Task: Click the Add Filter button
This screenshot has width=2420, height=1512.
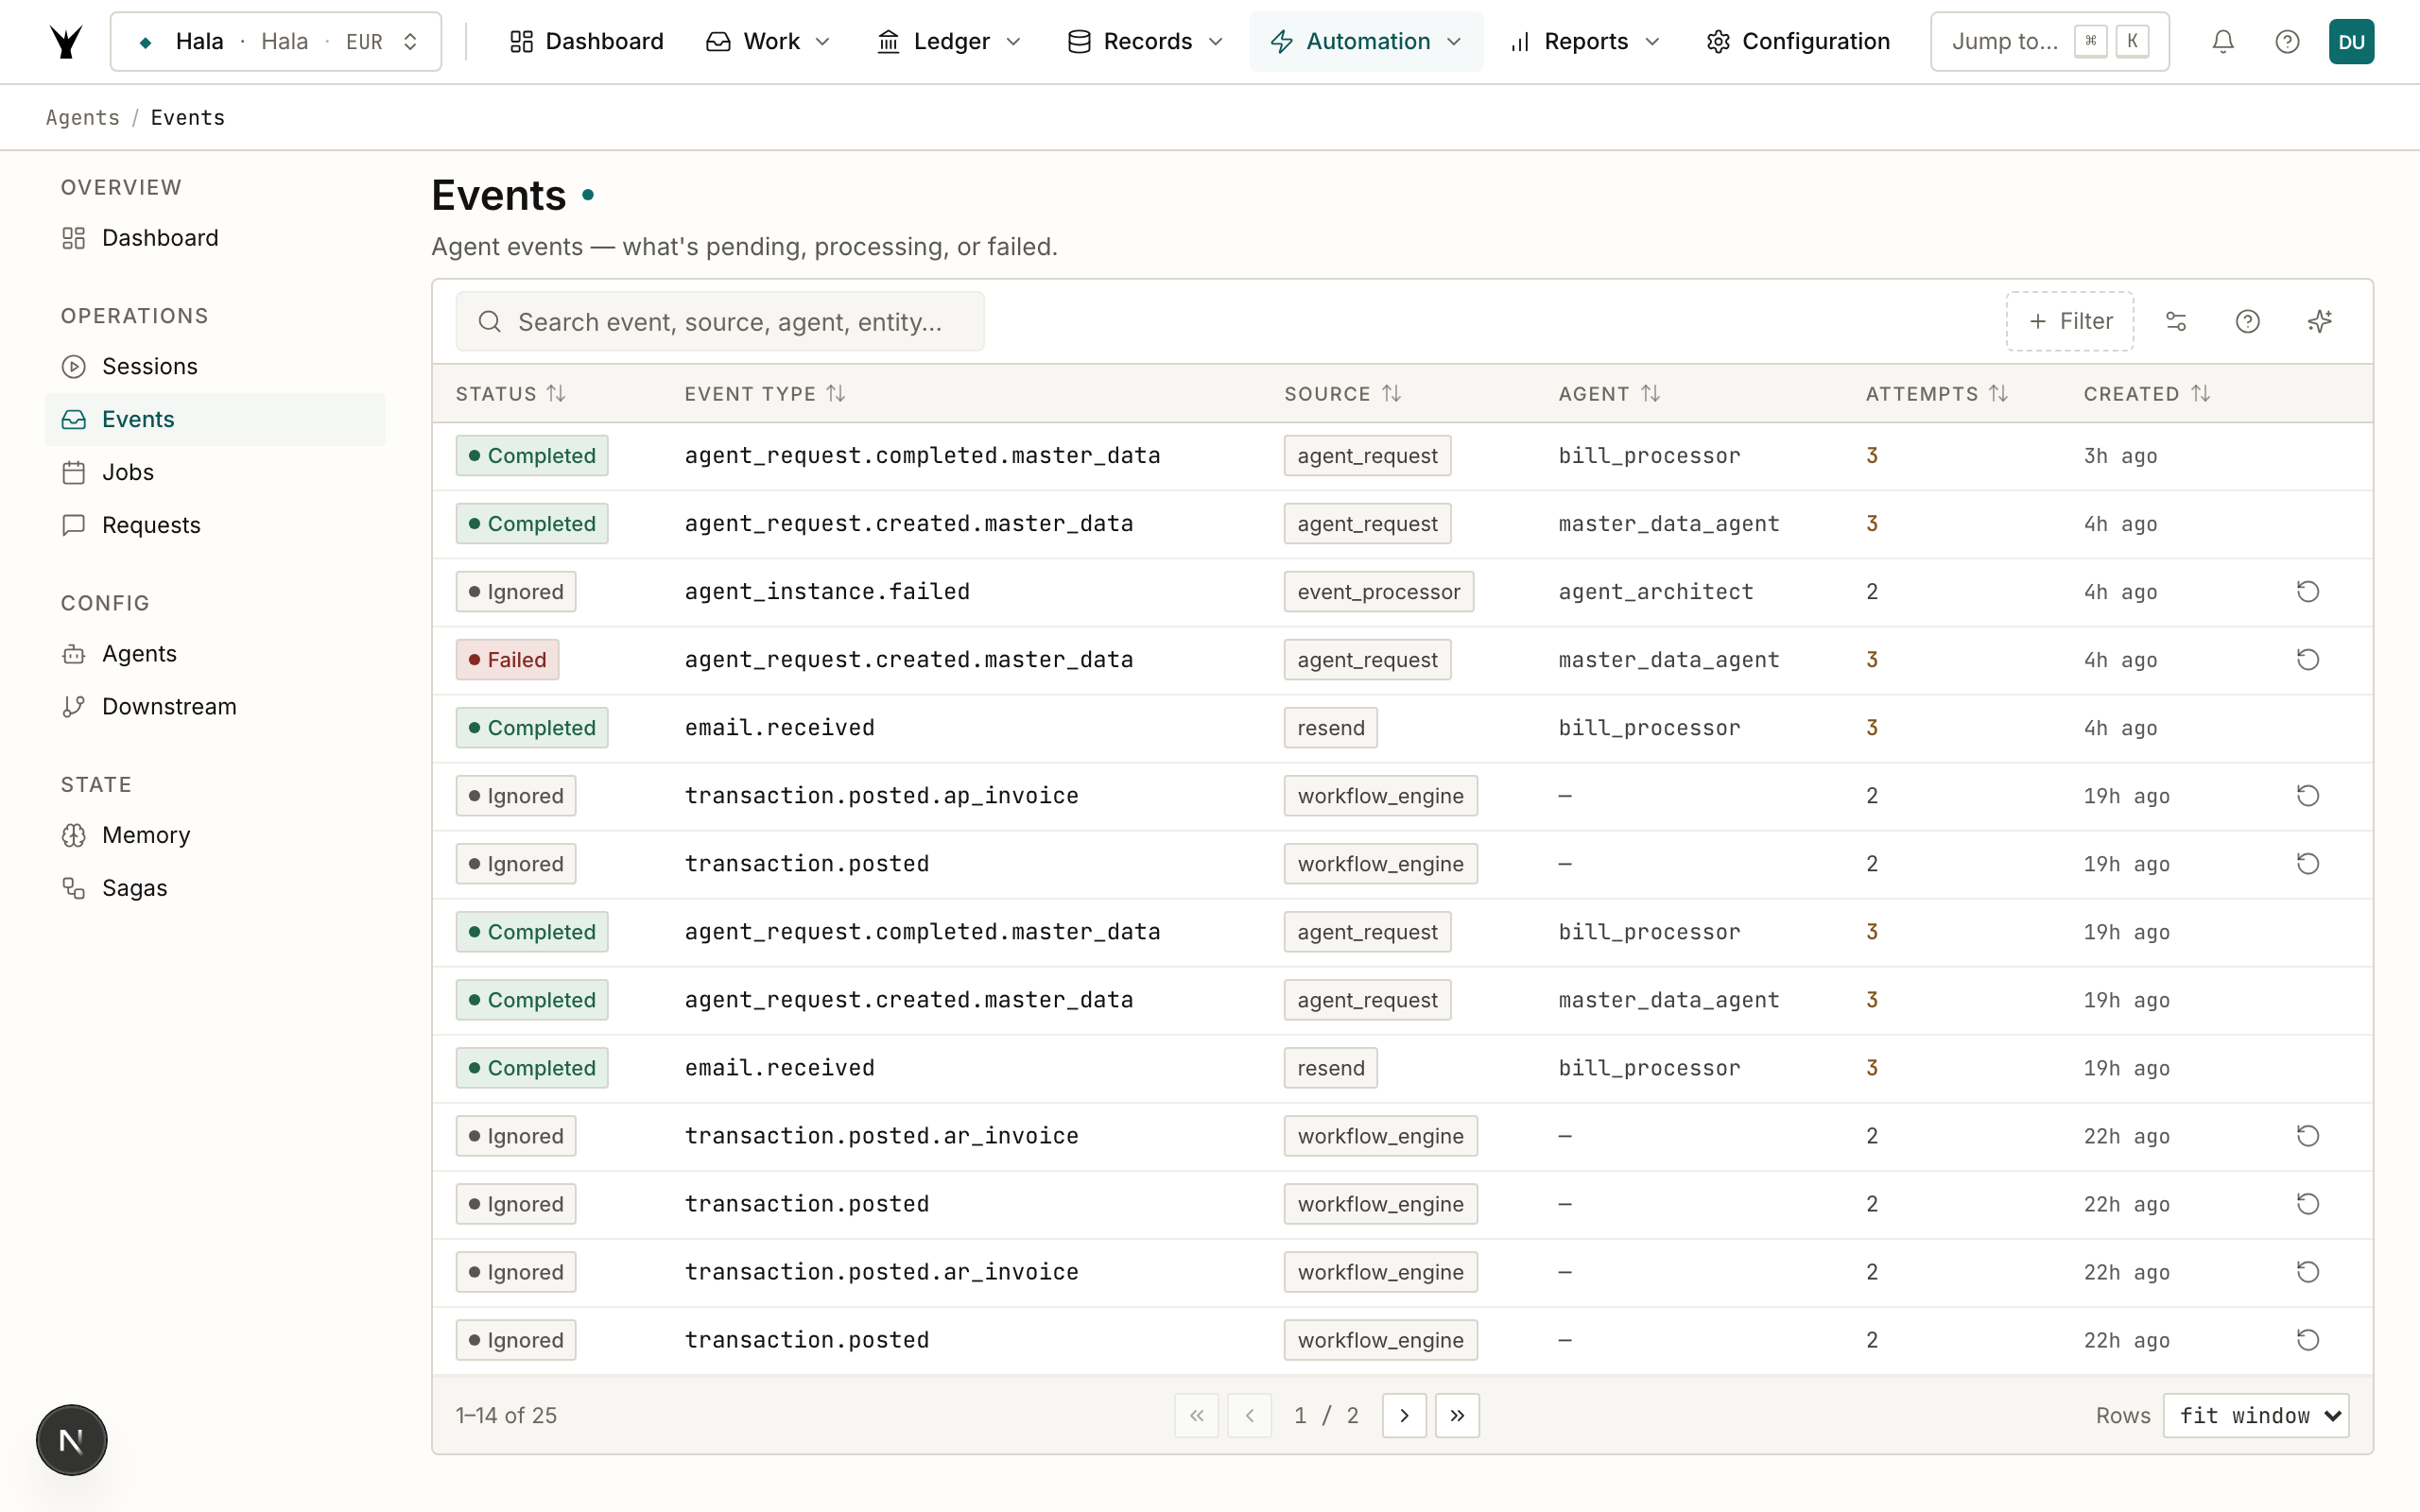Action: (x=2070, y=321)
